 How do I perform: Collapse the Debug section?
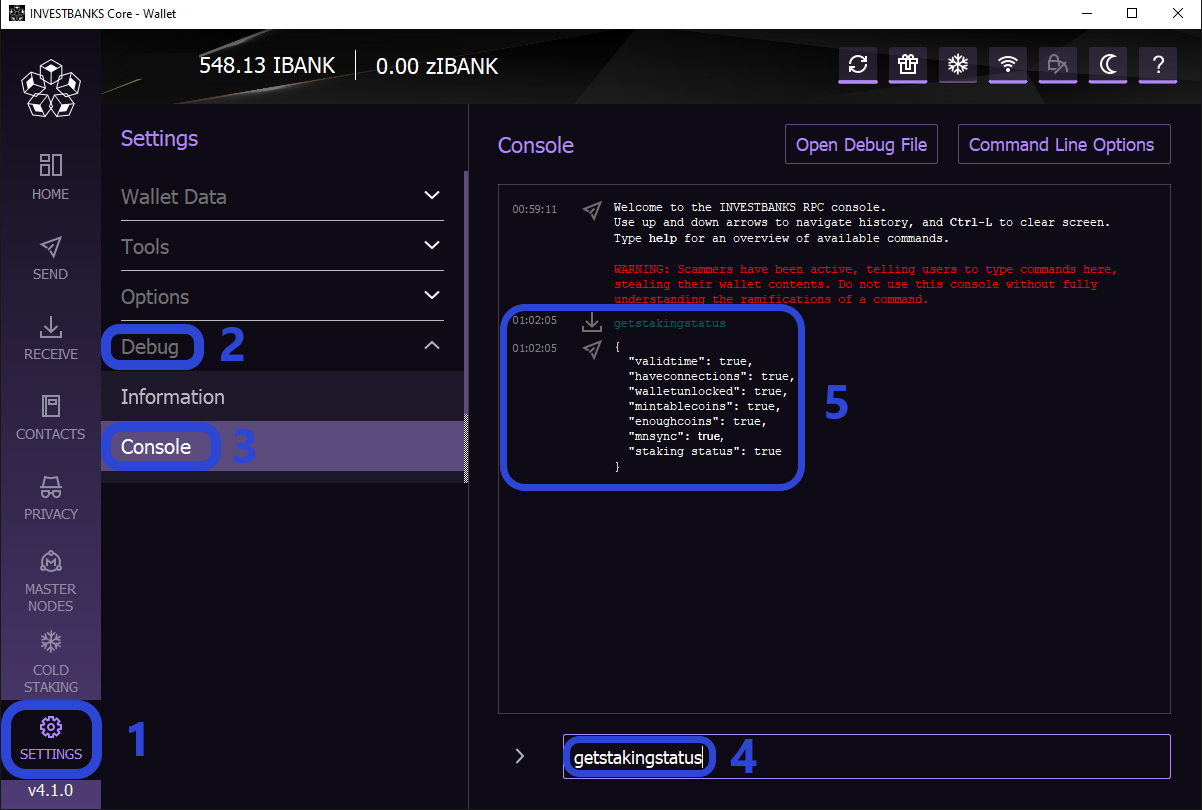pyautogui.click(x=282, y=346)
